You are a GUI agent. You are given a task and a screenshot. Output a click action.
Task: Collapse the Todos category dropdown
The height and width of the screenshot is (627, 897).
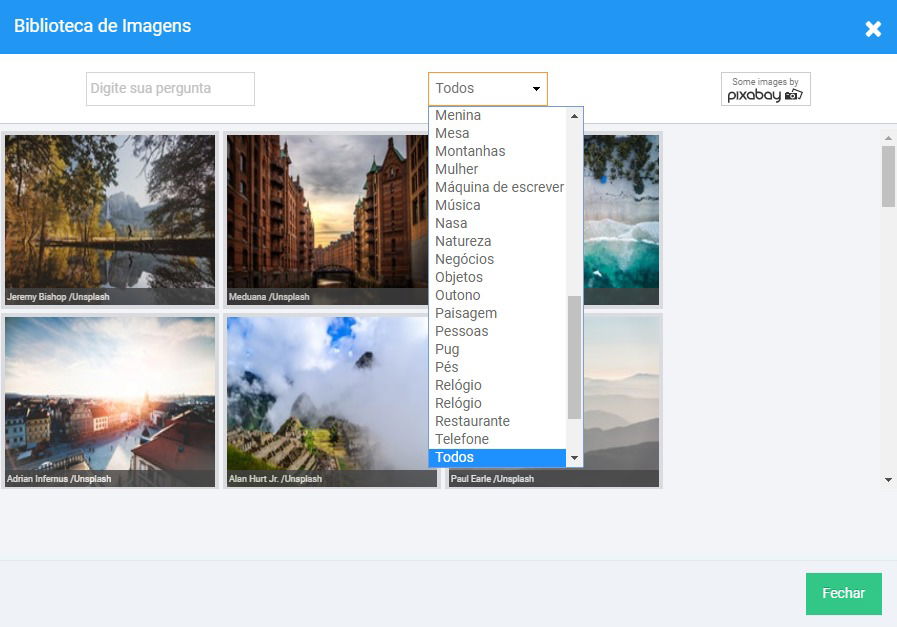(487, 89)
